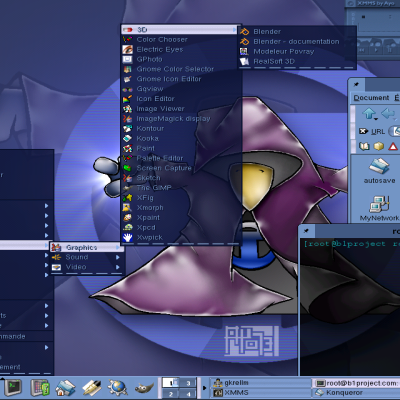Go up one level in Konqueror
400x400 pixels.
point(369,113)
